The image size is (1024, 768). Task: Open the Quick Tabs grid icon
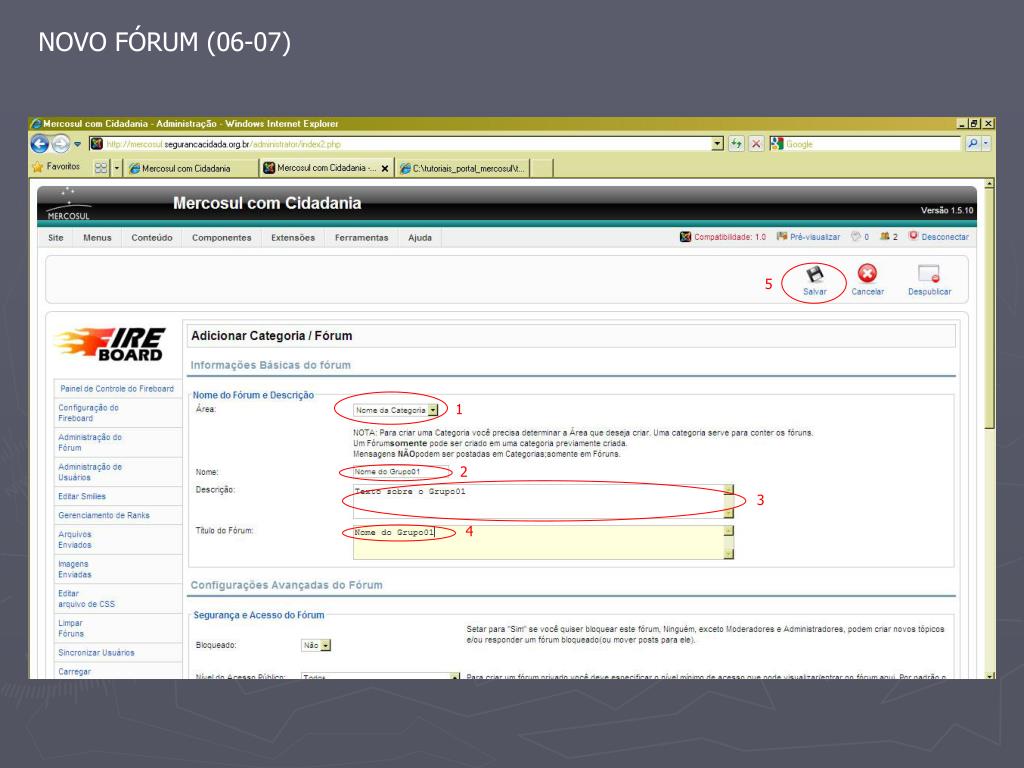[101, 168]
